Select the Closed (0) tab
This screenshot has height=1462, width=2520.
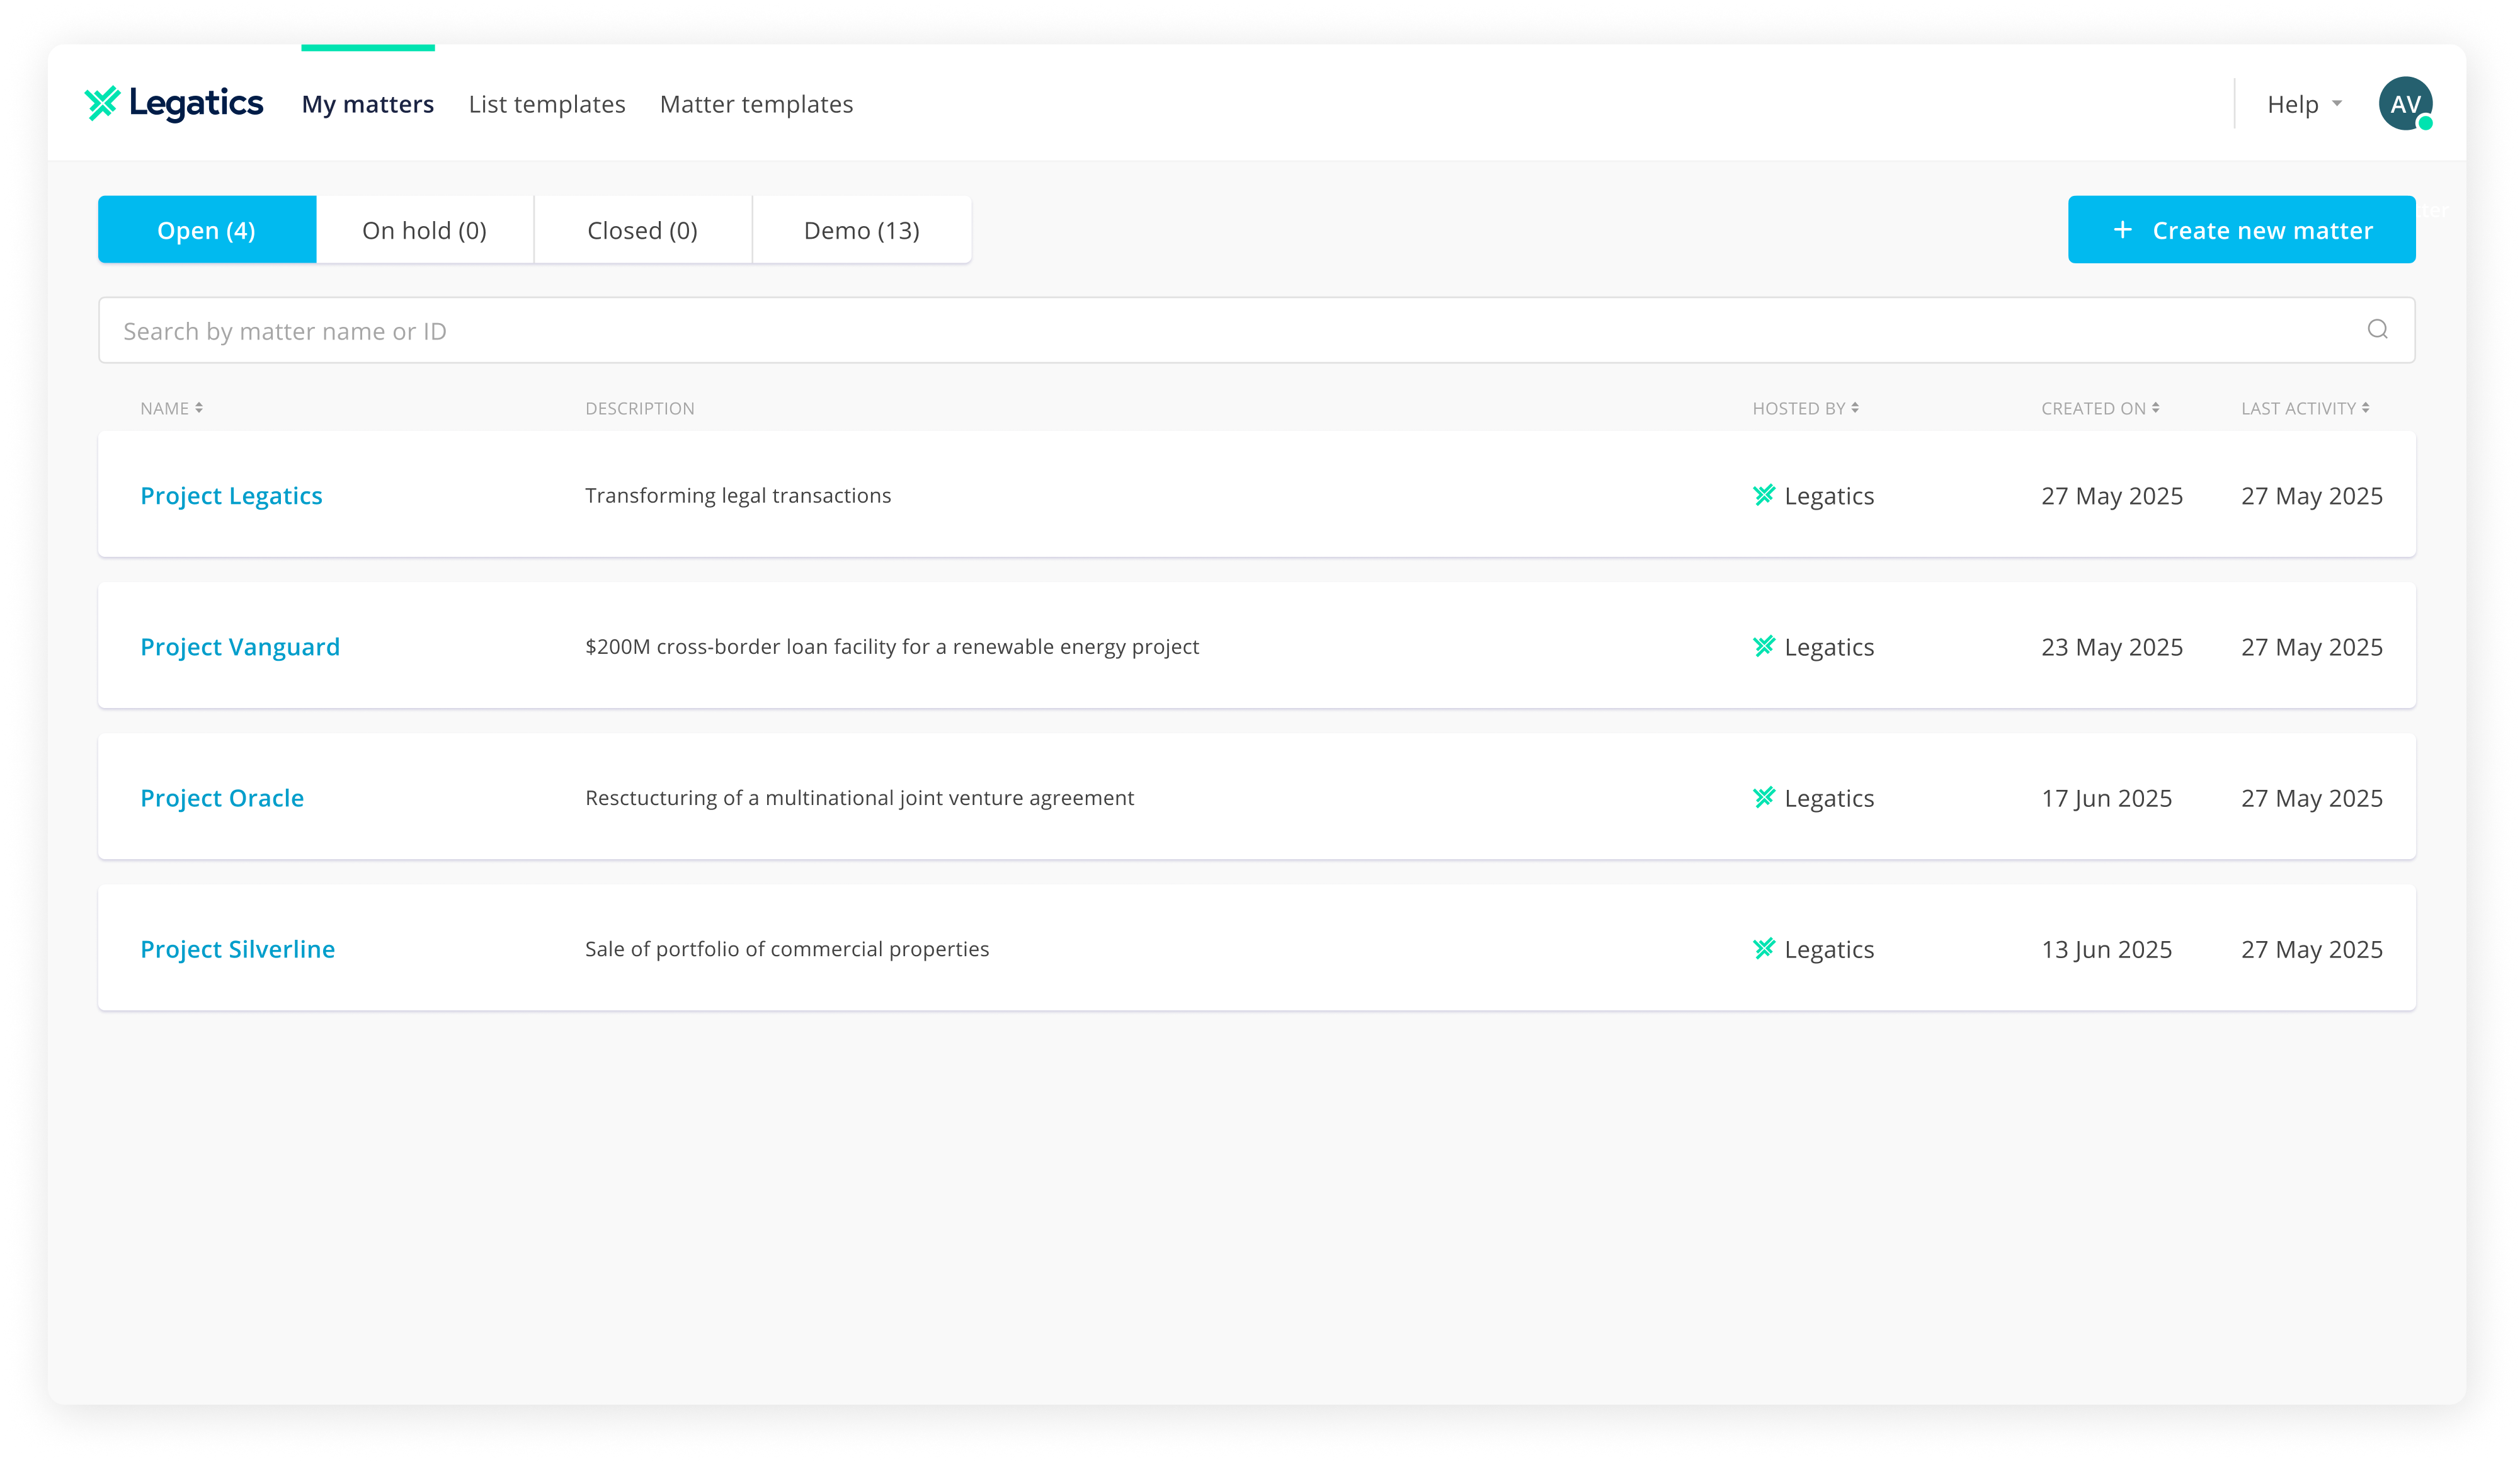[642, 230]
